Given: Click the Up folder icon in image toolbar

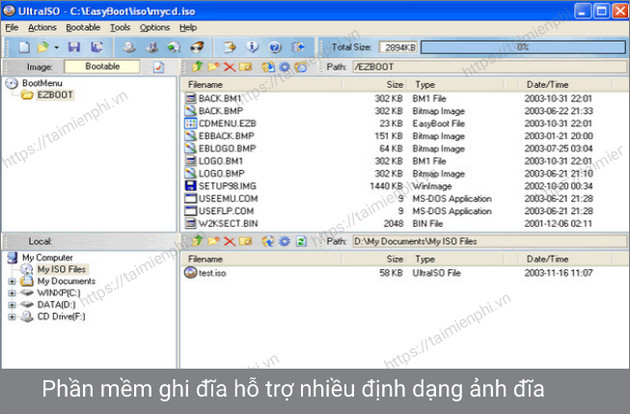Looking at the screenshot, I should point(197,66).
